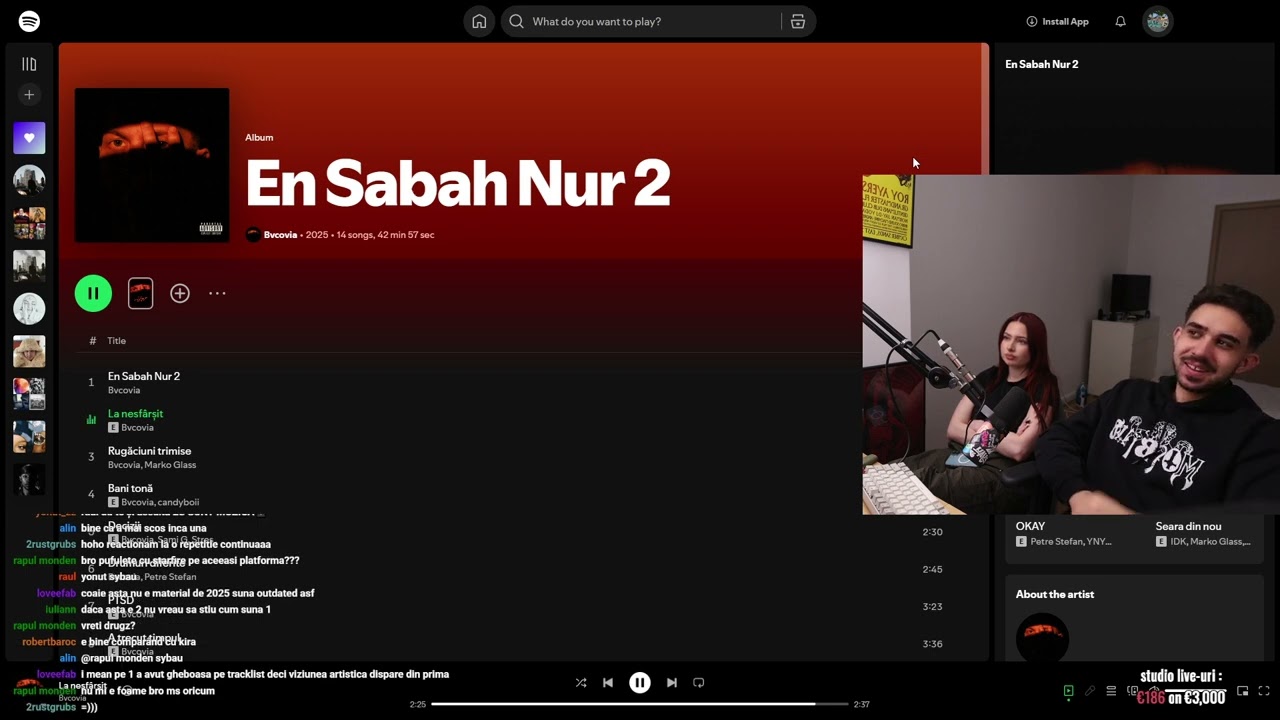Open artist picture under About the artist
Viewport: 1280px width, 720px height.
(x=1042, y=637)
